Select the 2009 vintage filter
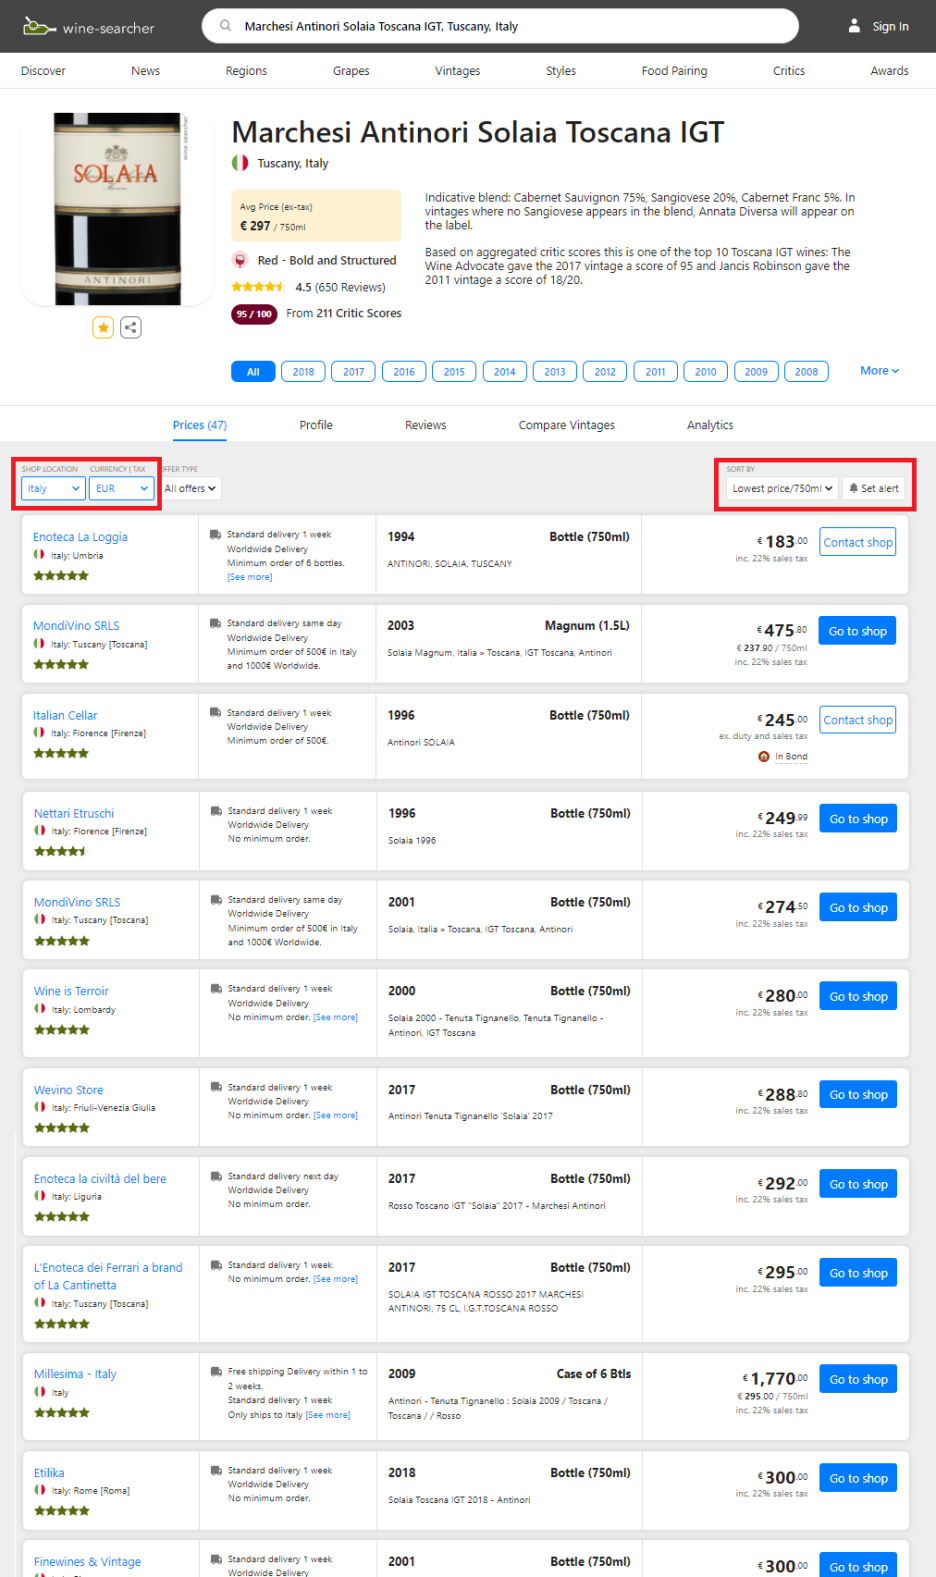936x1577 pixels. point(756,371)
